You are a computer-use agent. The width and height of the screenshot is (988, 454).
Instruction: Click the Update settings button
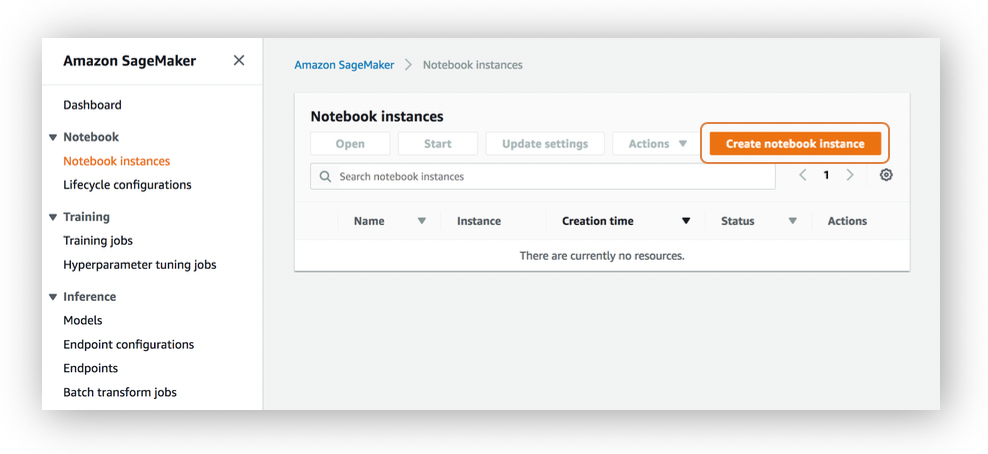[x=545, y=144]
